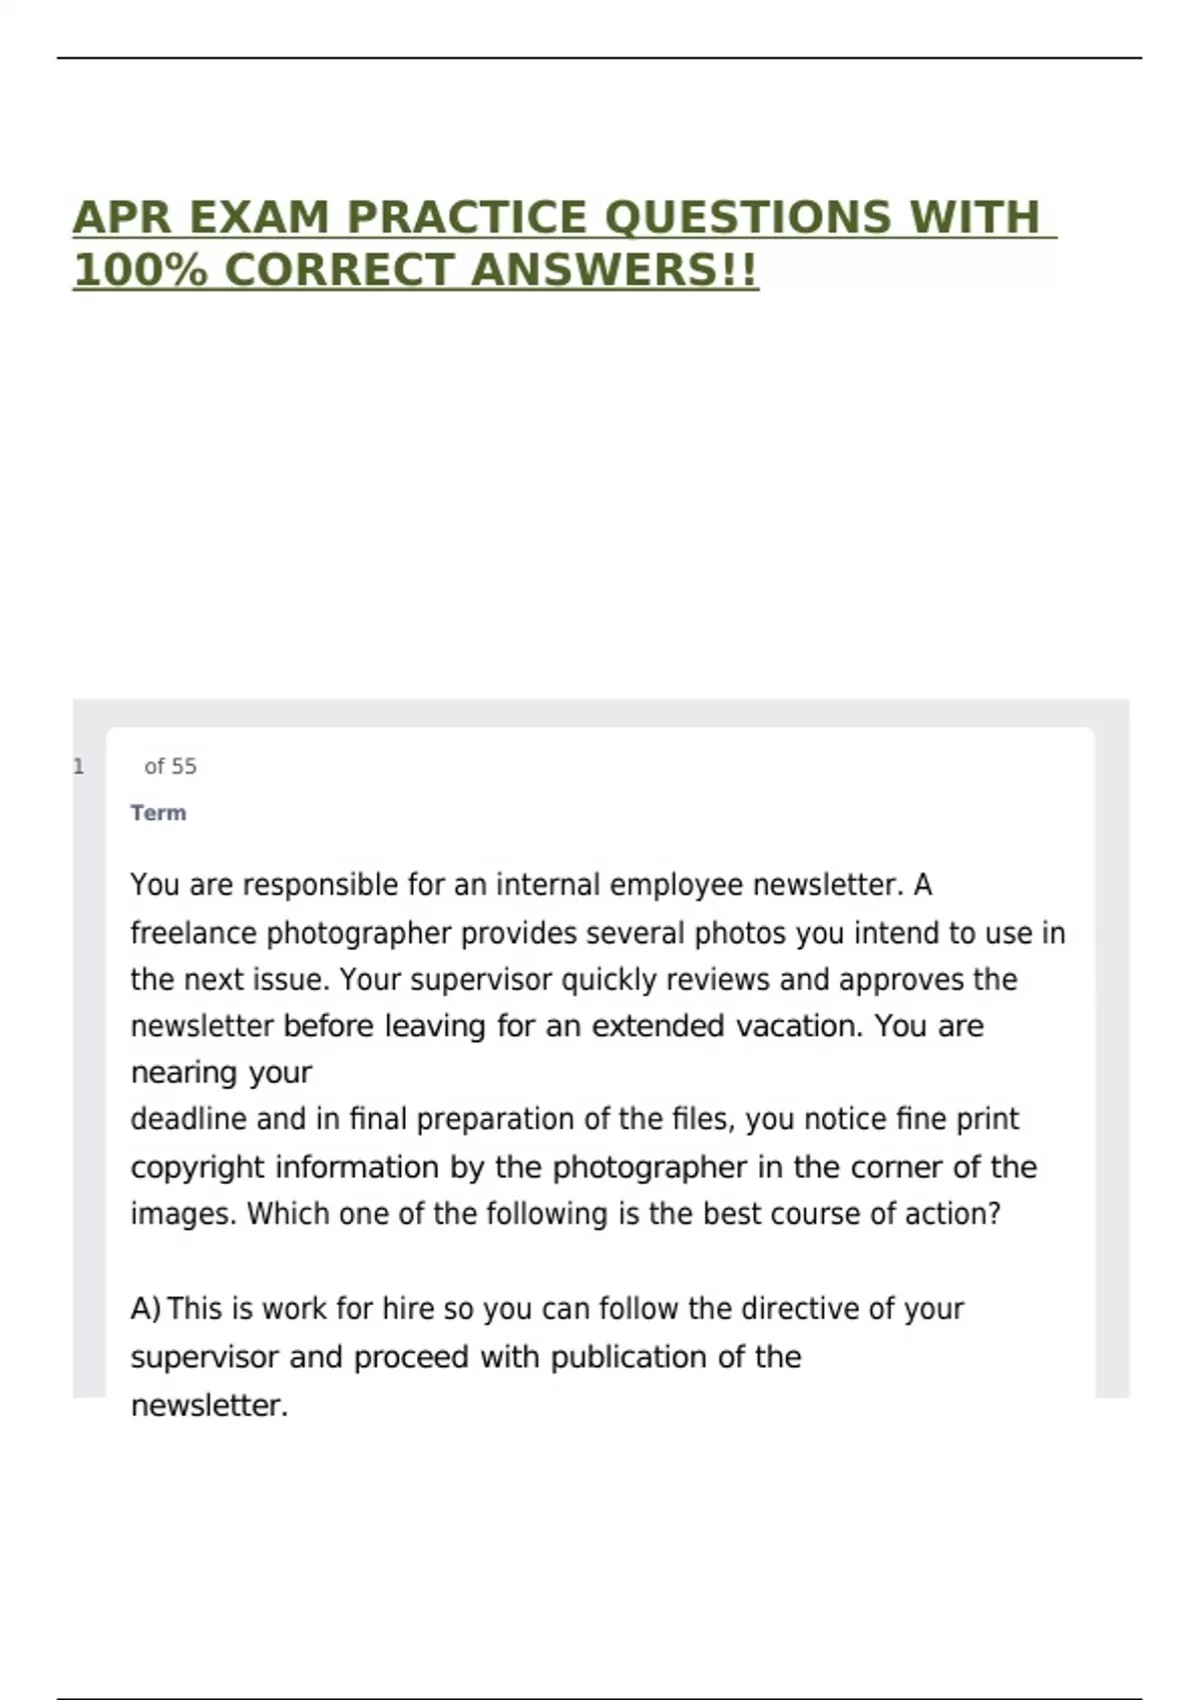Click the line 'freelance photographer provides several photos'
The width and height of the screenshot is (1200, 1700).
pyautogui.click(x=598, y=933)
